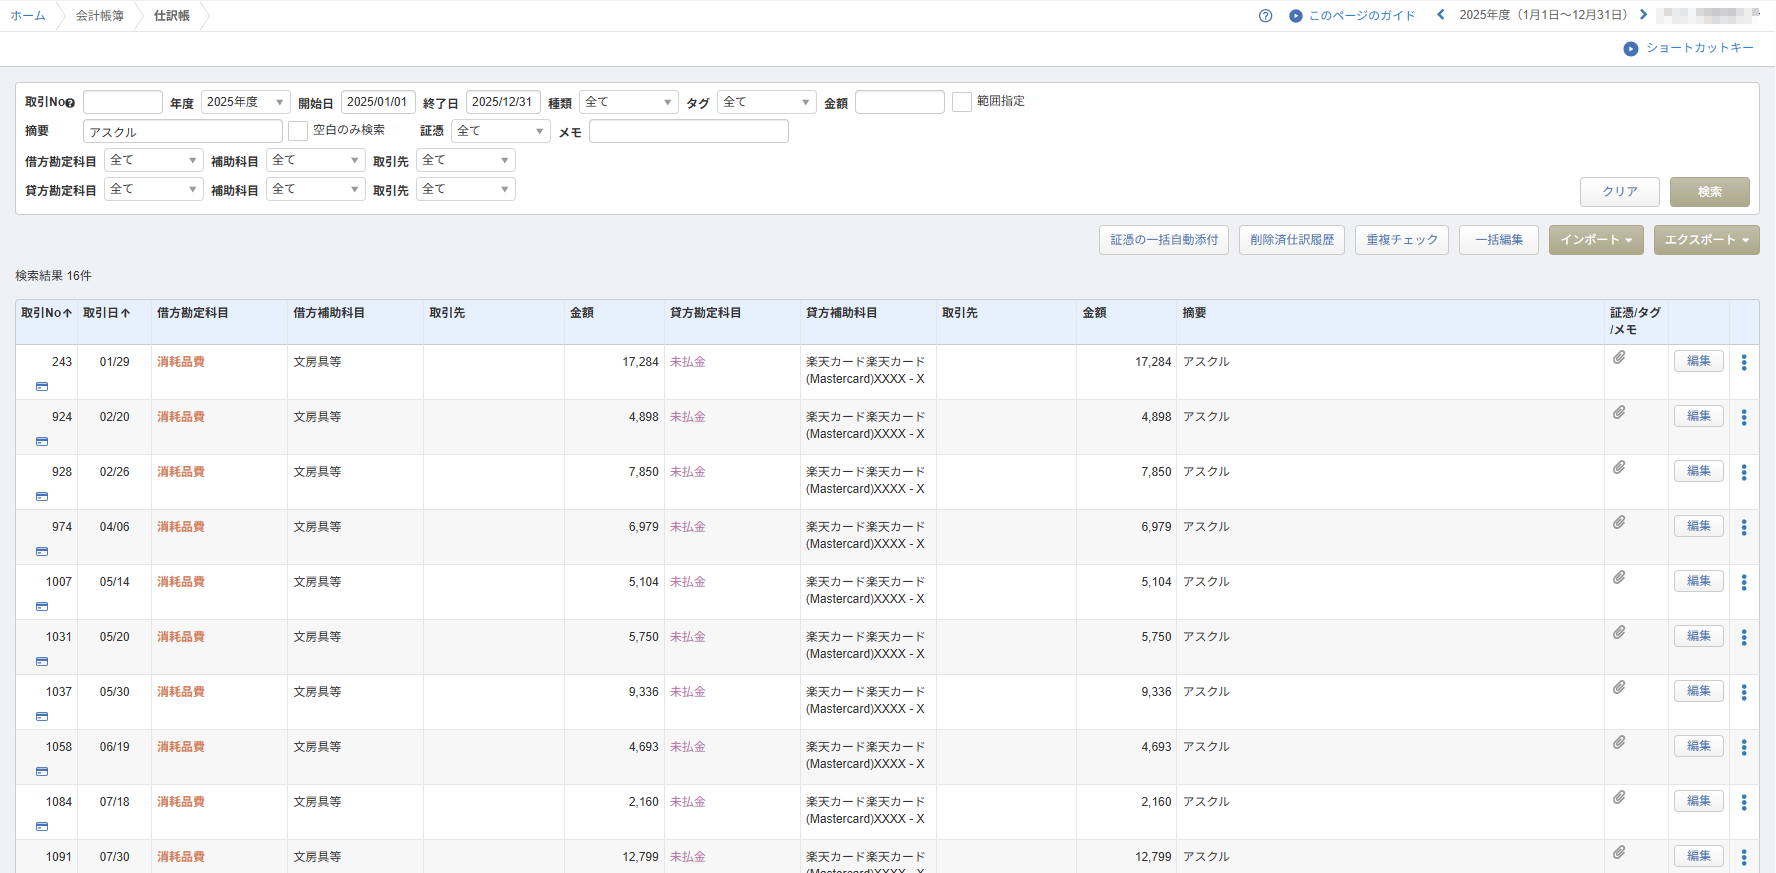The width and height of the screenshot is (1776, 873).
Task: Open the 借方勘定科目 dropdown
Action: click(x=154, y=160)
